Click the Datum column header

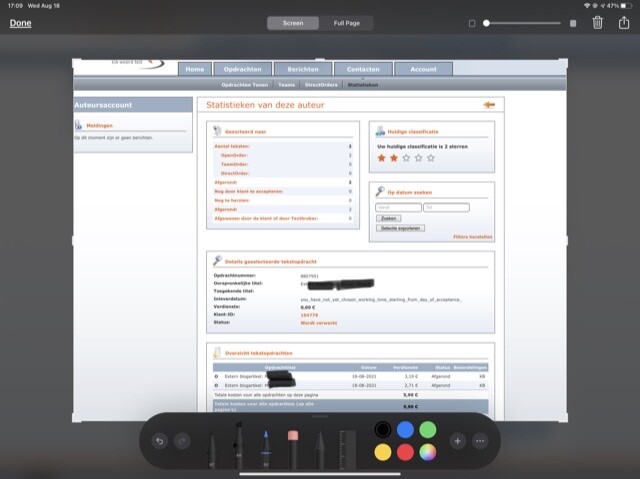[x=369, y=367]
